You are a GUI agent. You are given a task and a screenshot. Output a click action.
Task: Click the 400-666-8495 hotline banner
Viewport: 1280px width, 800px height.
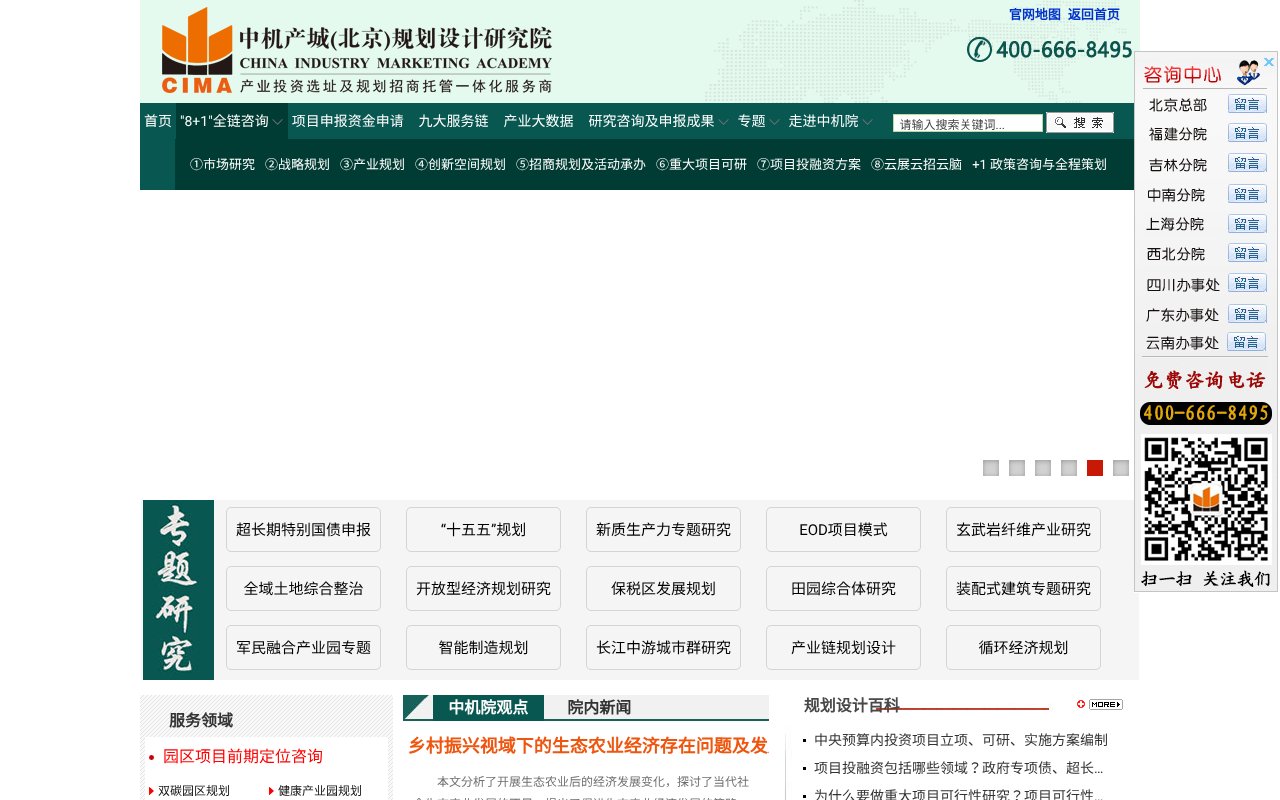tap(1205, 413)
